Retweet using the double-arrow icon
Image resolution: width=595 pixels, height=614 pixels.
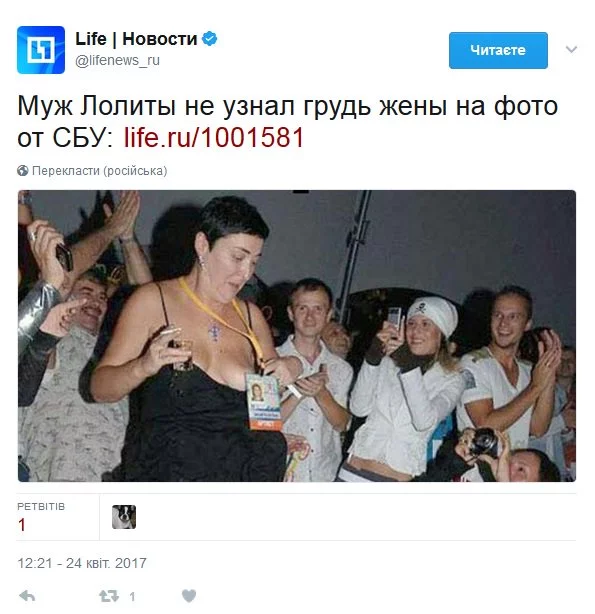(109, 596)
